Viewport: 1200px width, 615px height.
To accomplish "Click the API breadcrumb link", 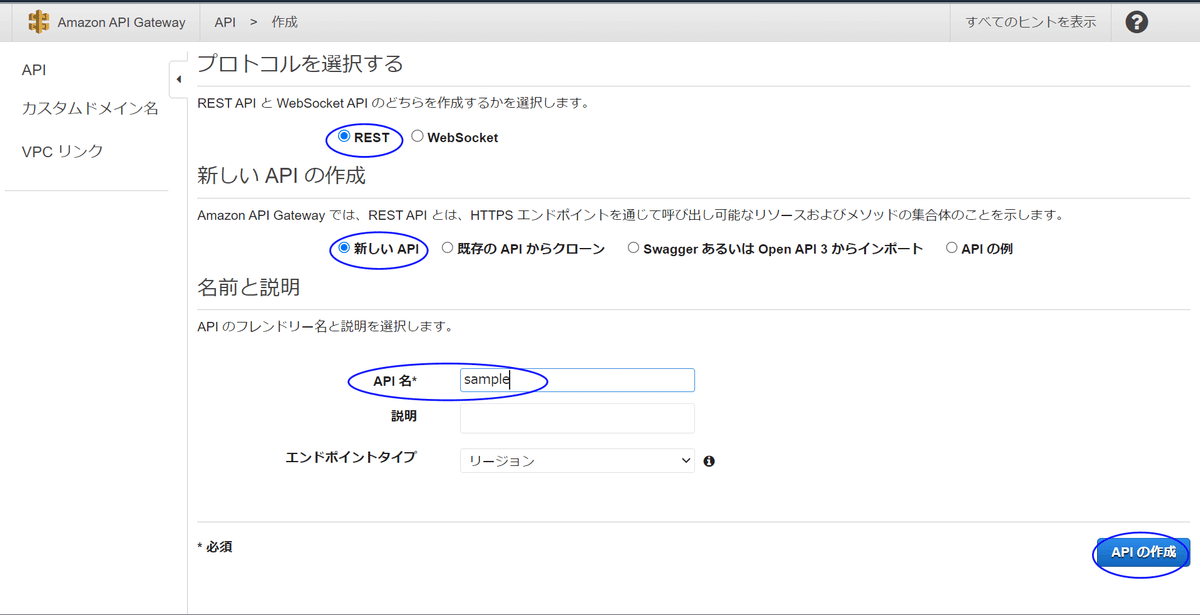I will (x=224, y=21).
